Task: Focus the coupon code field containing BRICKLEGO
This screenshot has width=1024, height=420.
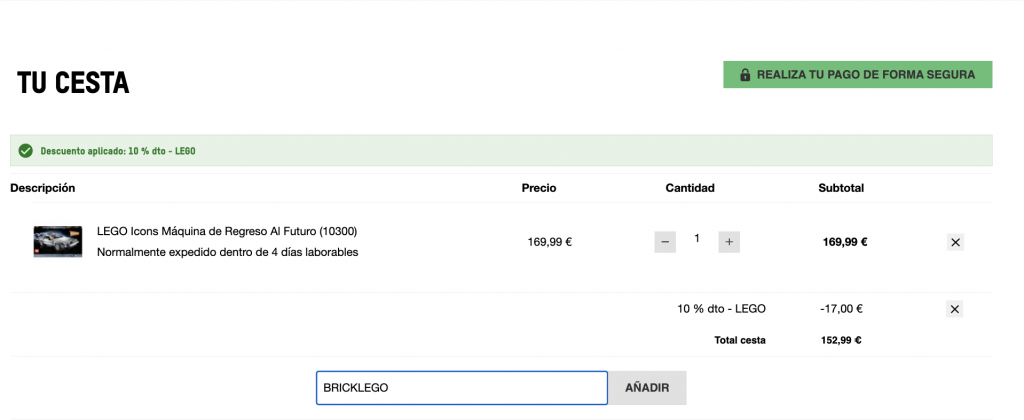Action: 461,388
